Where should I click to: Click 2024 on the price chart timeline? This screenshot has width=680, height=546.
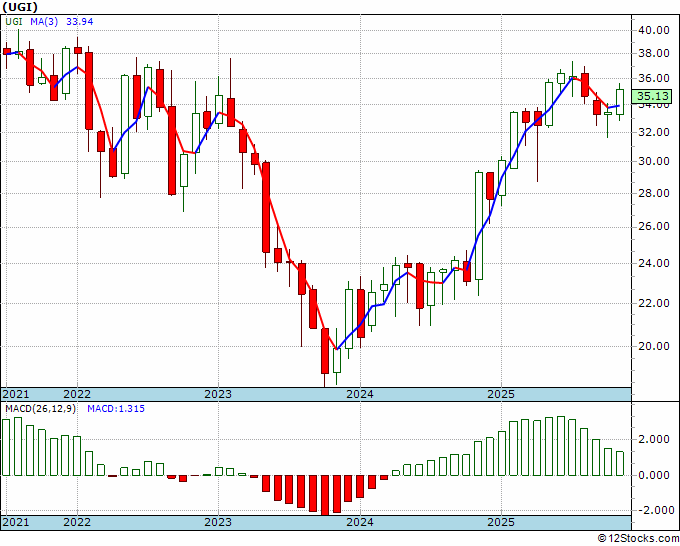(360, 394)
